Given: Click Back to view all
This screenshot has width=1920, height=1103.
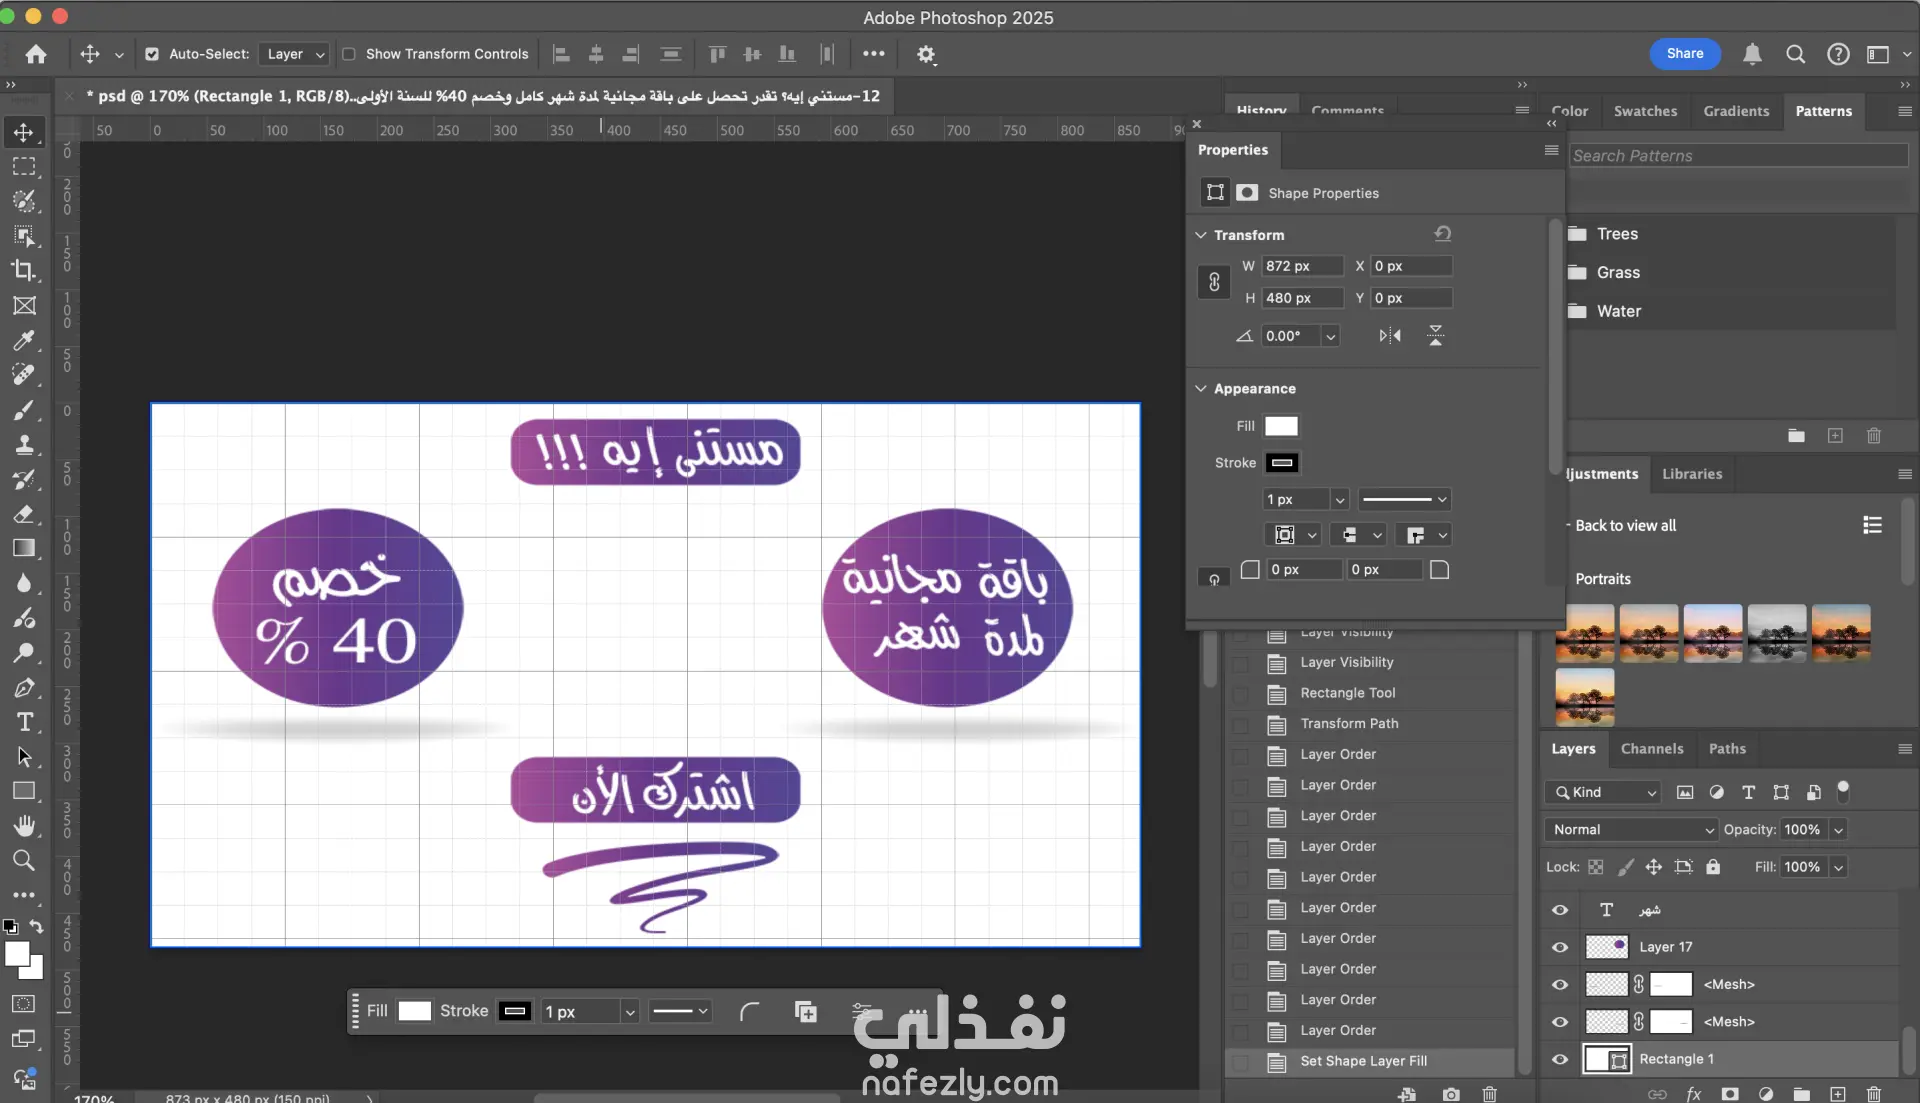Looking at the screenshot, I should coord(1625,525).
